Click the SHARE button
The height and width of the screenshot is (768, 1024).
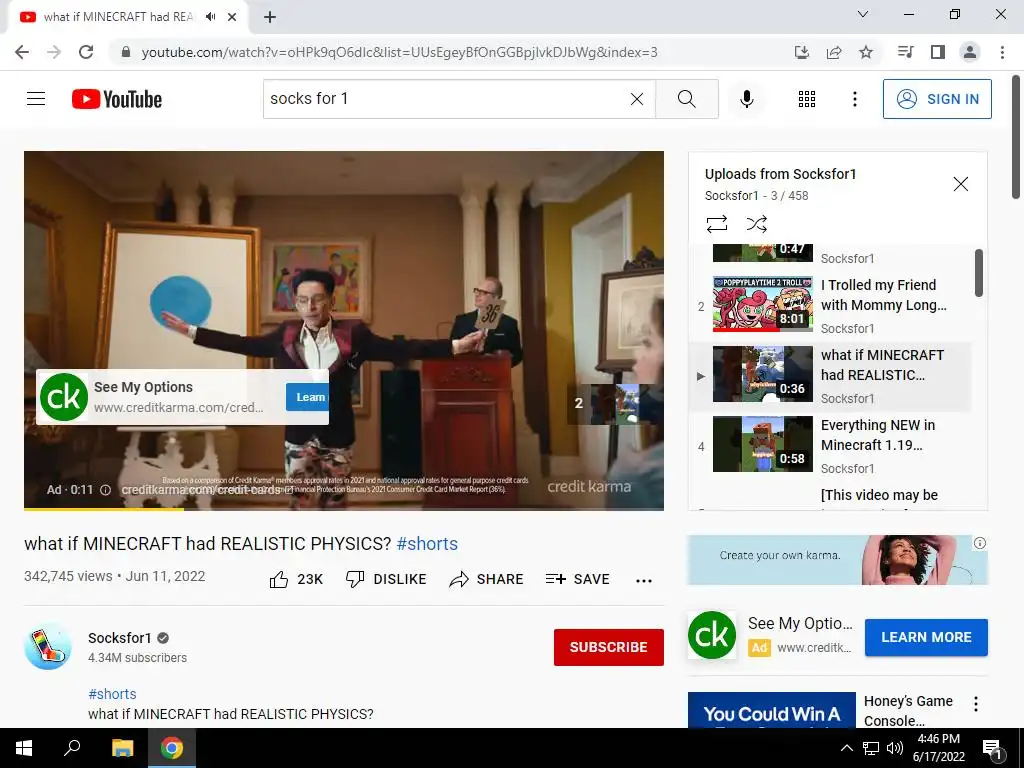(487, 579)
